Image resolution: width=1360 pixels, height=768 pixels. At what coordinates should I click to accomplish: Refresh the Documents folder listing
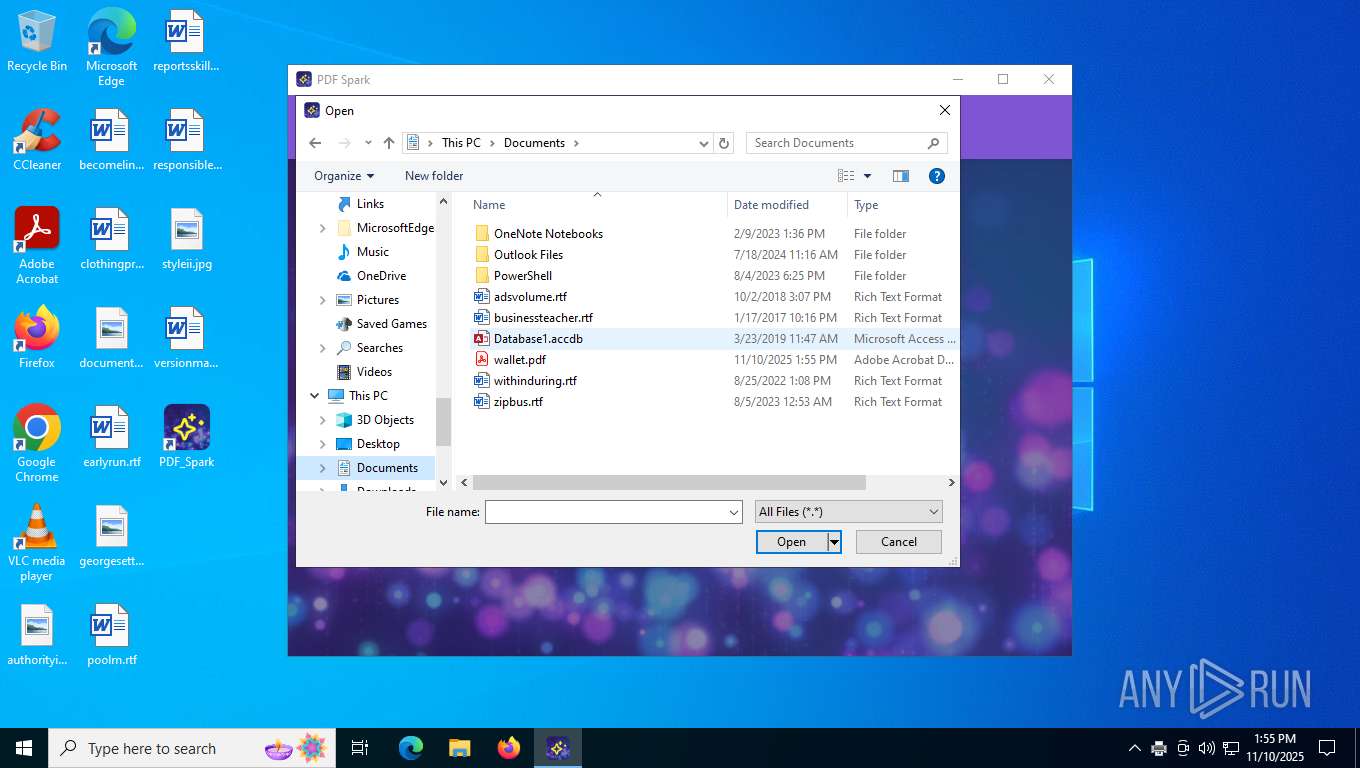pyautogui.click(x=725, y=143)
